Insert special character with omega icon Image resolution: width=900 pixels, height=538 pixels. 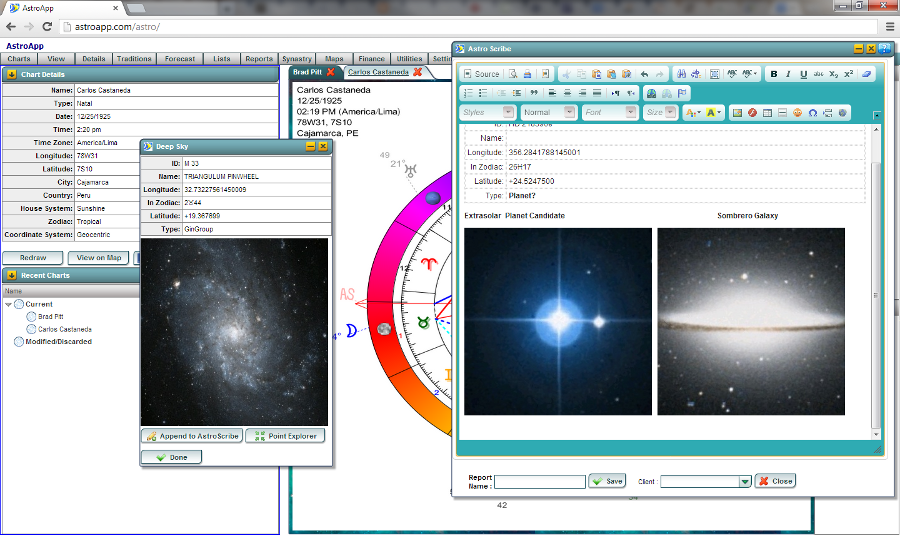pyautogui.click(x=812, y=113)
